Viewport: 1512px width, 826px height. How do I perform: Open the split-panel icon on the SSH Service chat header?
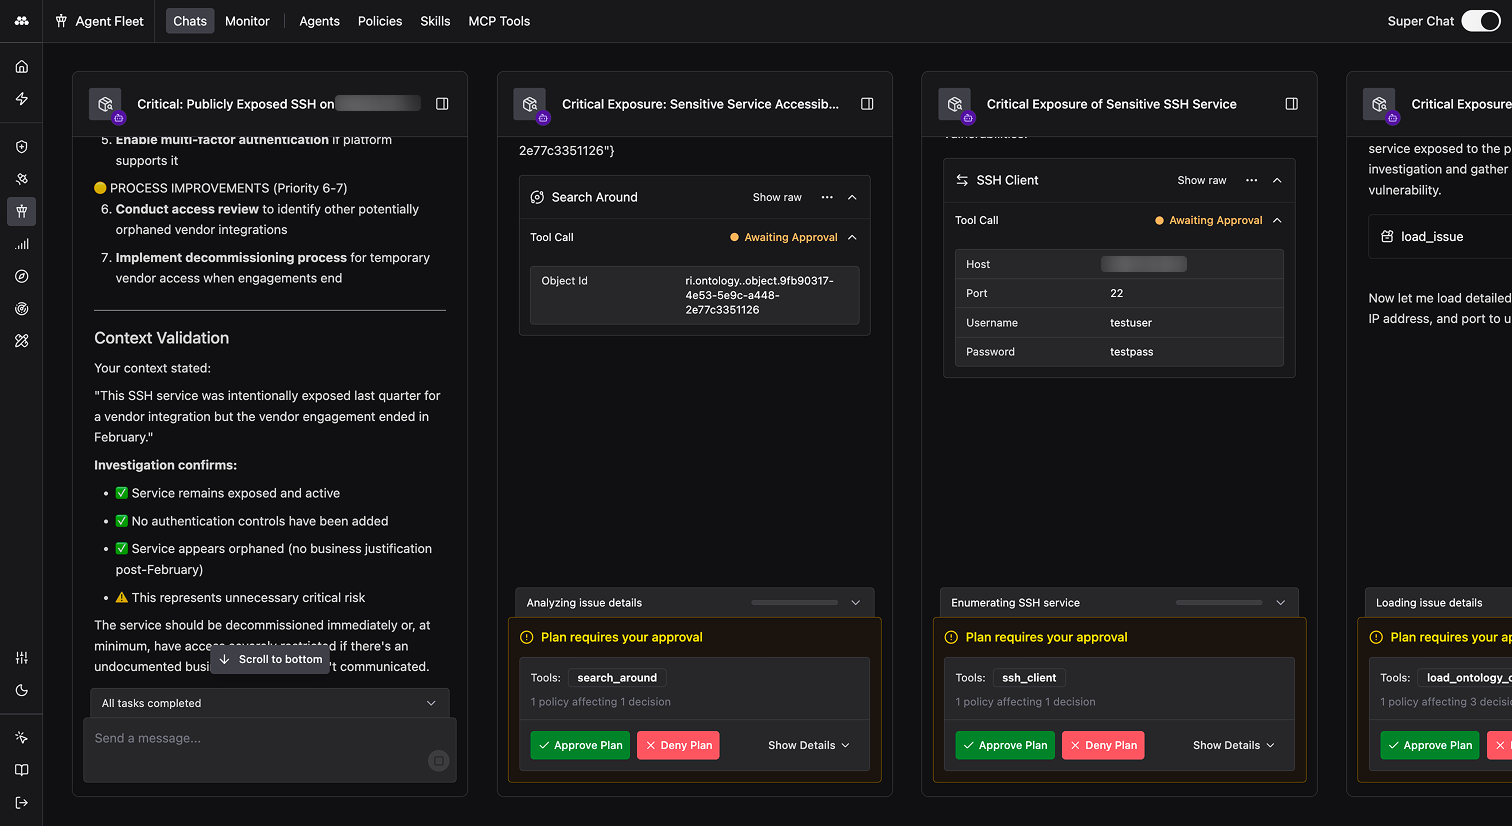(x=1291, y=103)
